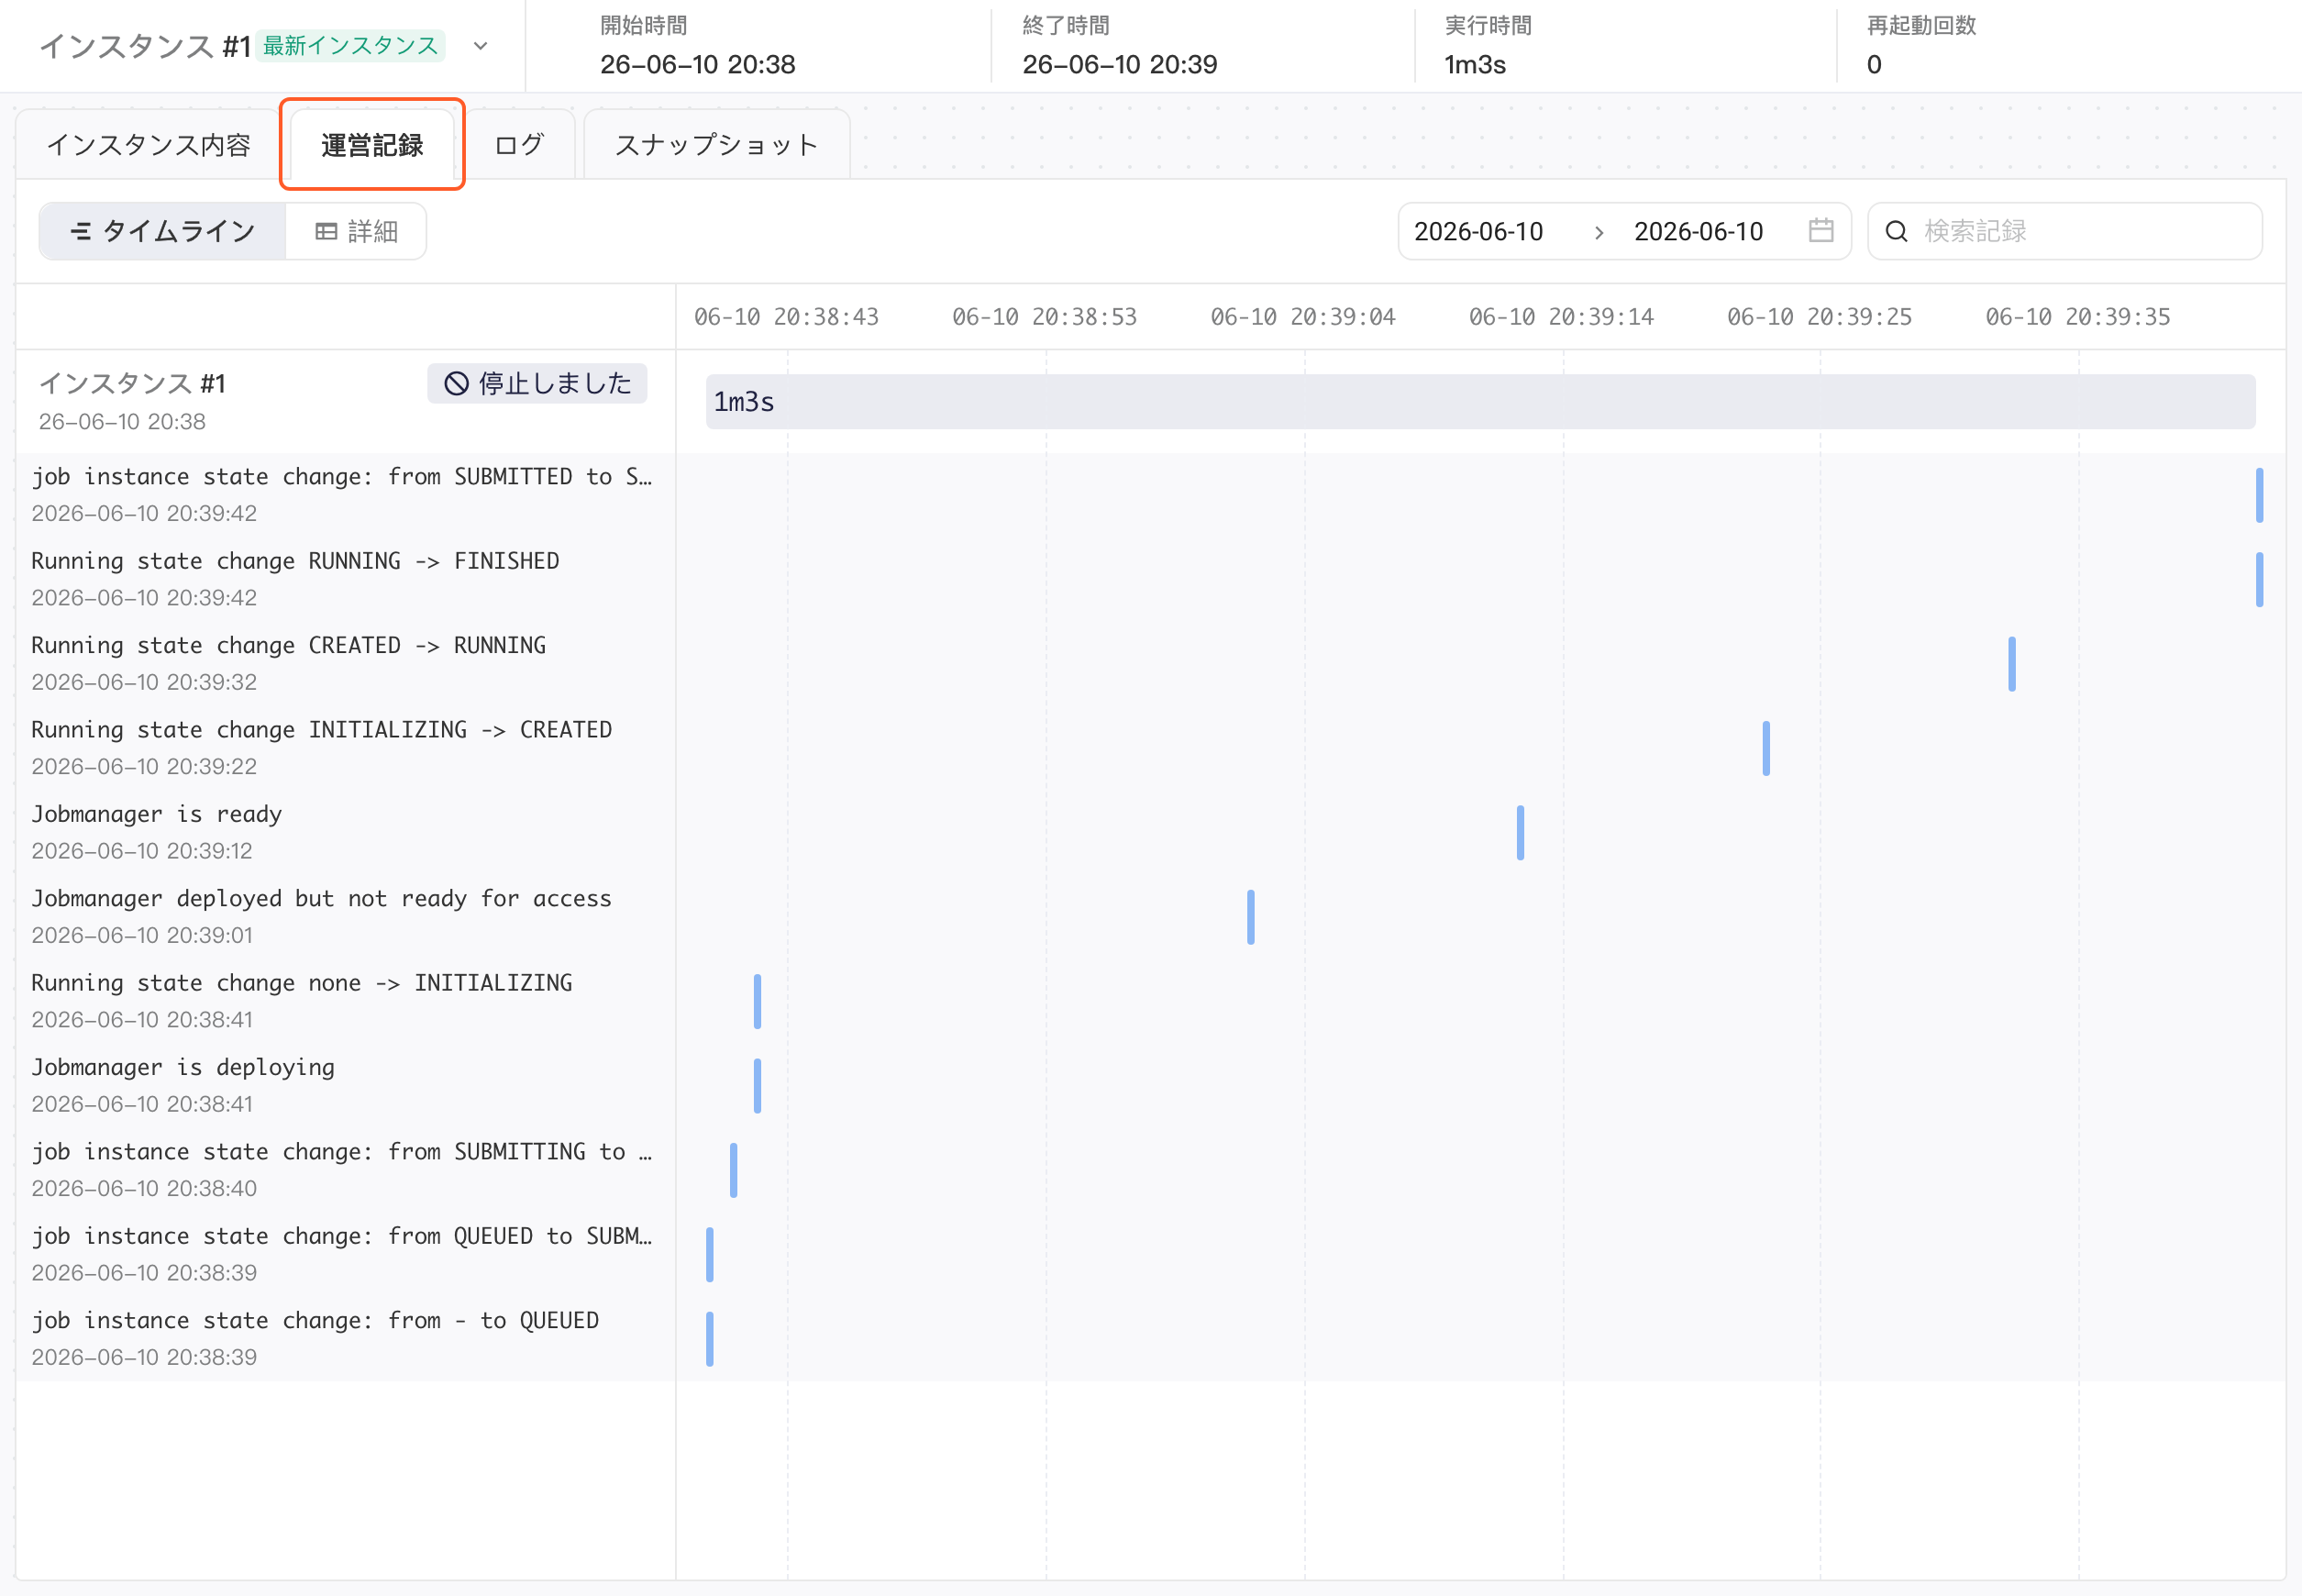
Task: Click the 最新インスタンス green tag
Action: (350, 46)
